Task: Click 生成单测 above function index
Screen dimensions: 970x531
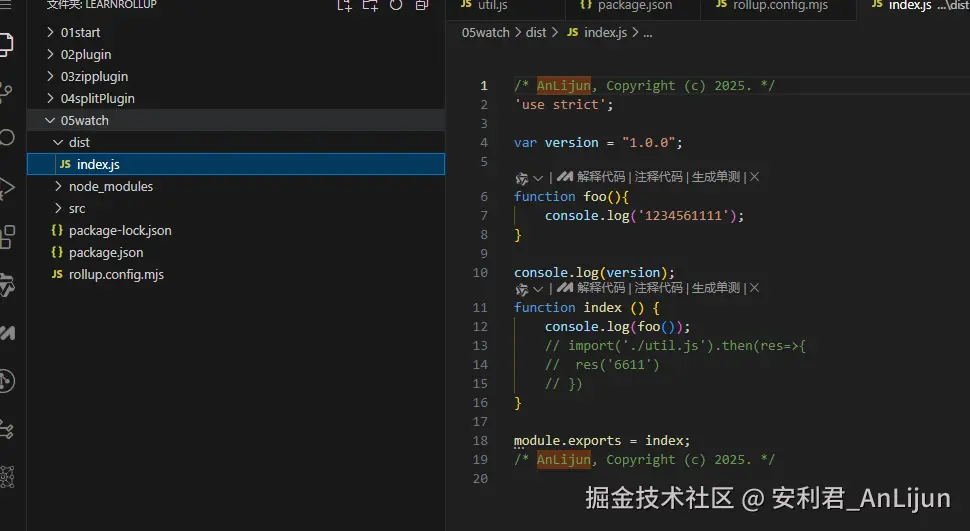Action: pyautogui.click(x=716, y=288)
